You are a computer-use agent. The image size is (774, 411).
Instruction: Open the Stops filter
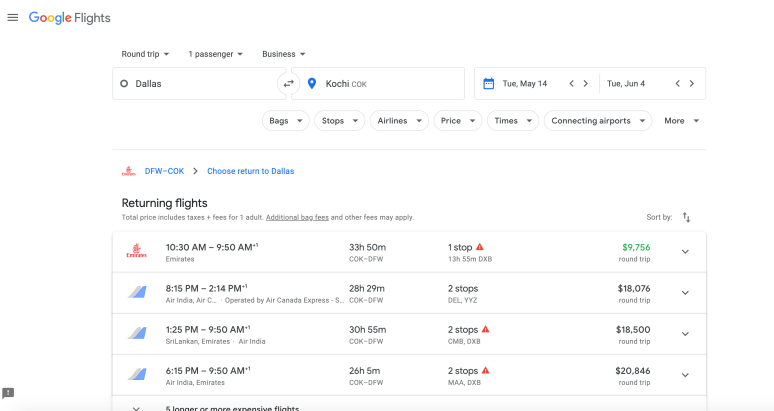[340, 121]
